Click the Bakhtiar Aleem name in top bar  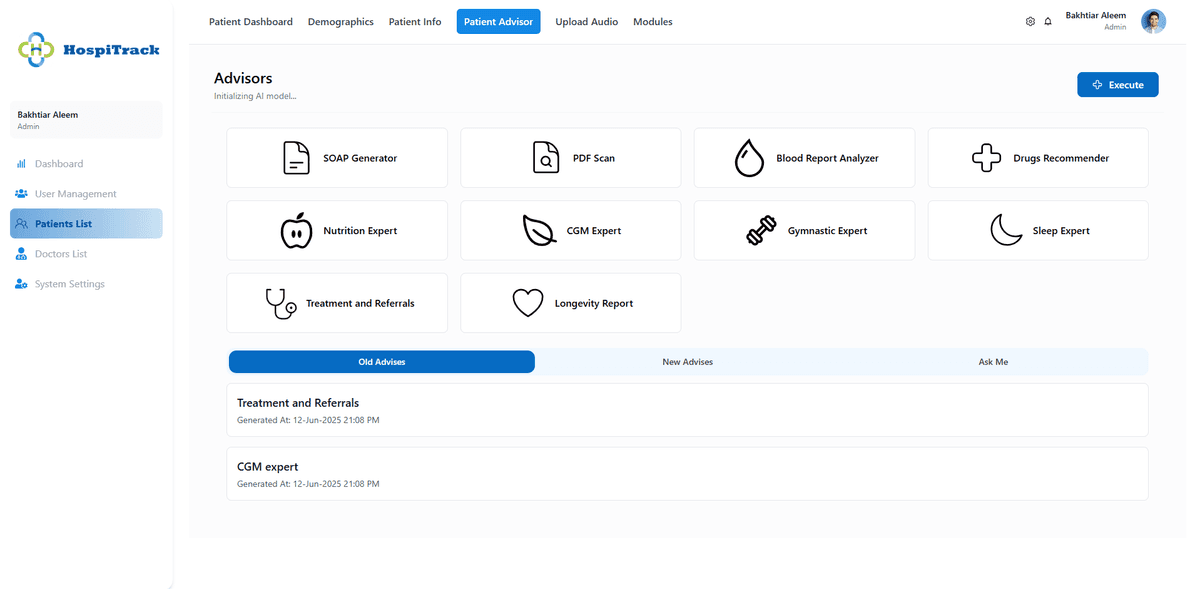point(1096,16)
